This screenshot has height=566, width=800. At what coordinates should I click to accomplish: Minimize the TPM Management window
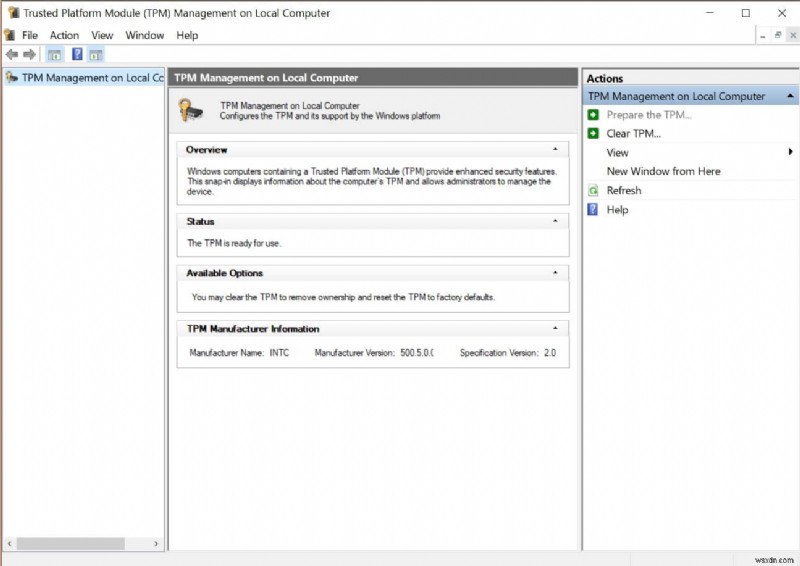[x=710, y=13]
